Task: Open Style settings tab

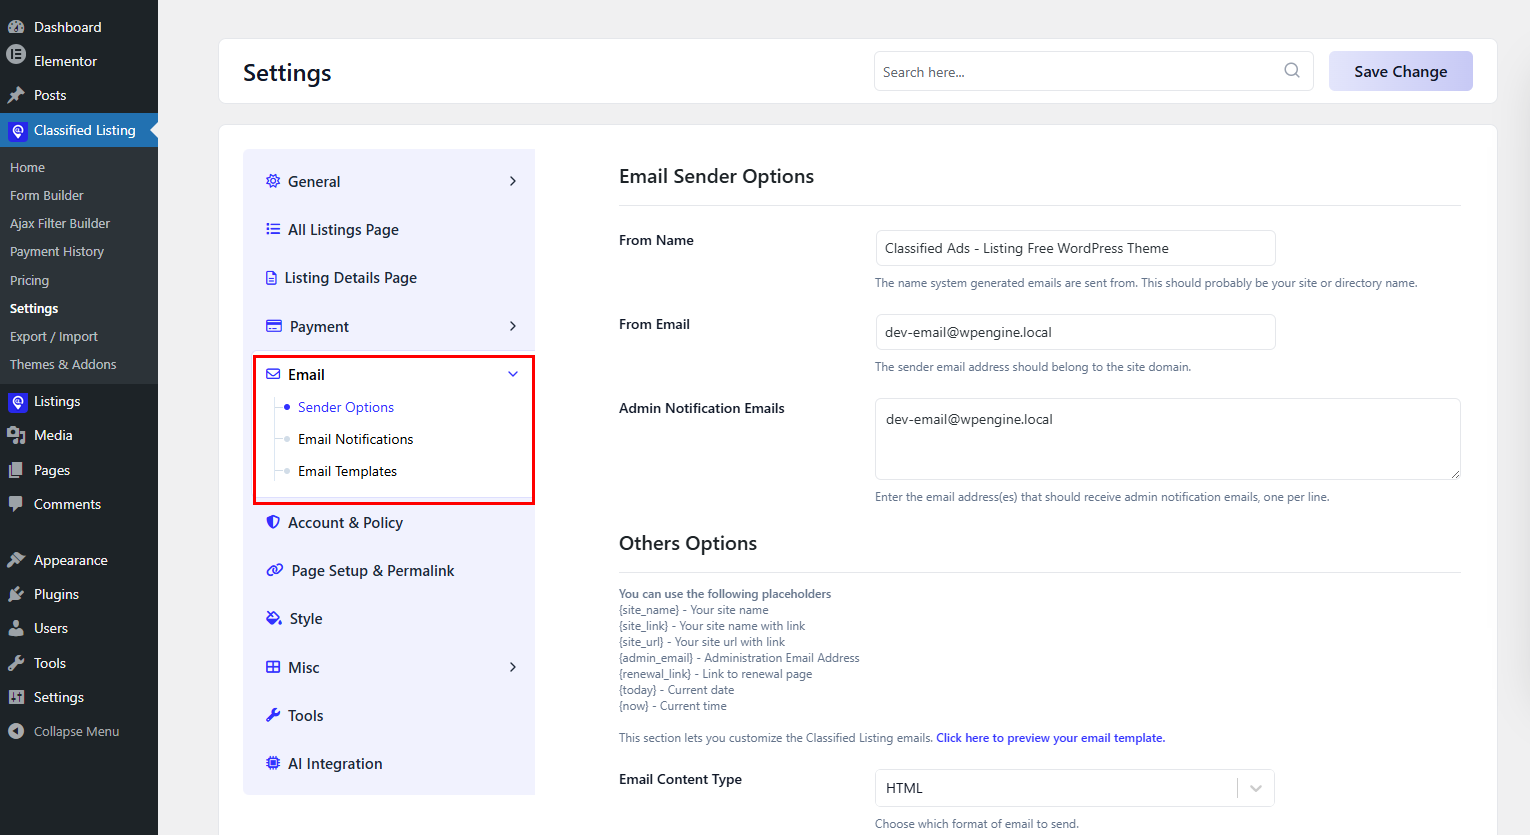Action: (x=306, y=618)
